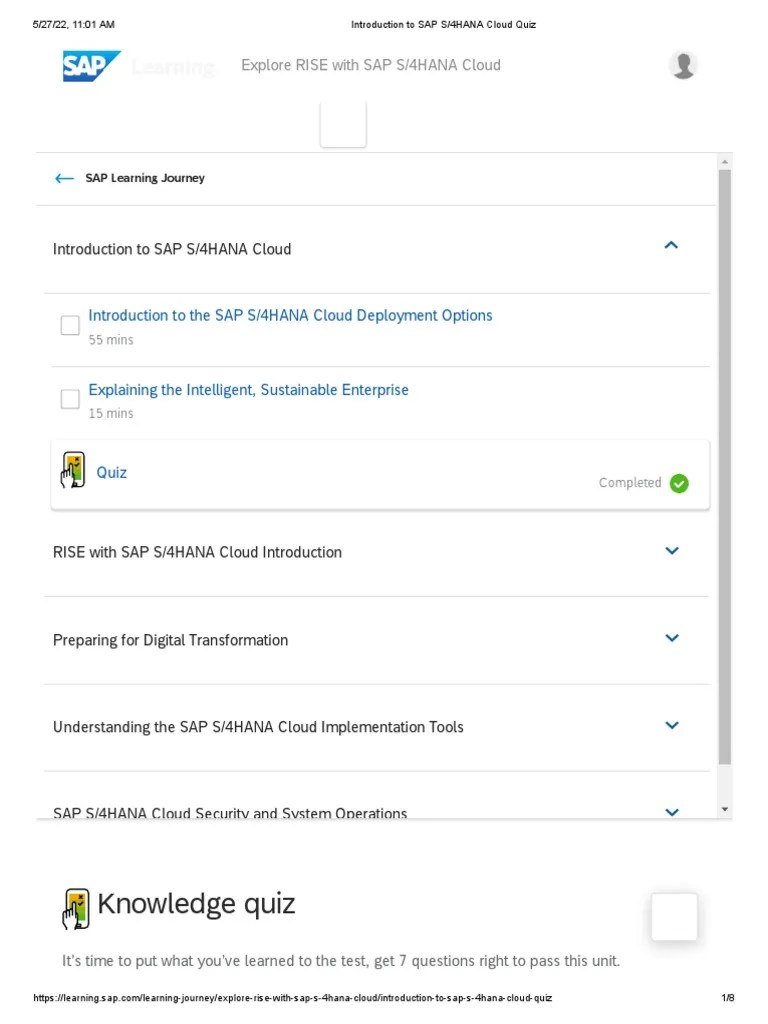Click the SAP logo
This screenshot has width=768, height=1024.
[91, 65]
